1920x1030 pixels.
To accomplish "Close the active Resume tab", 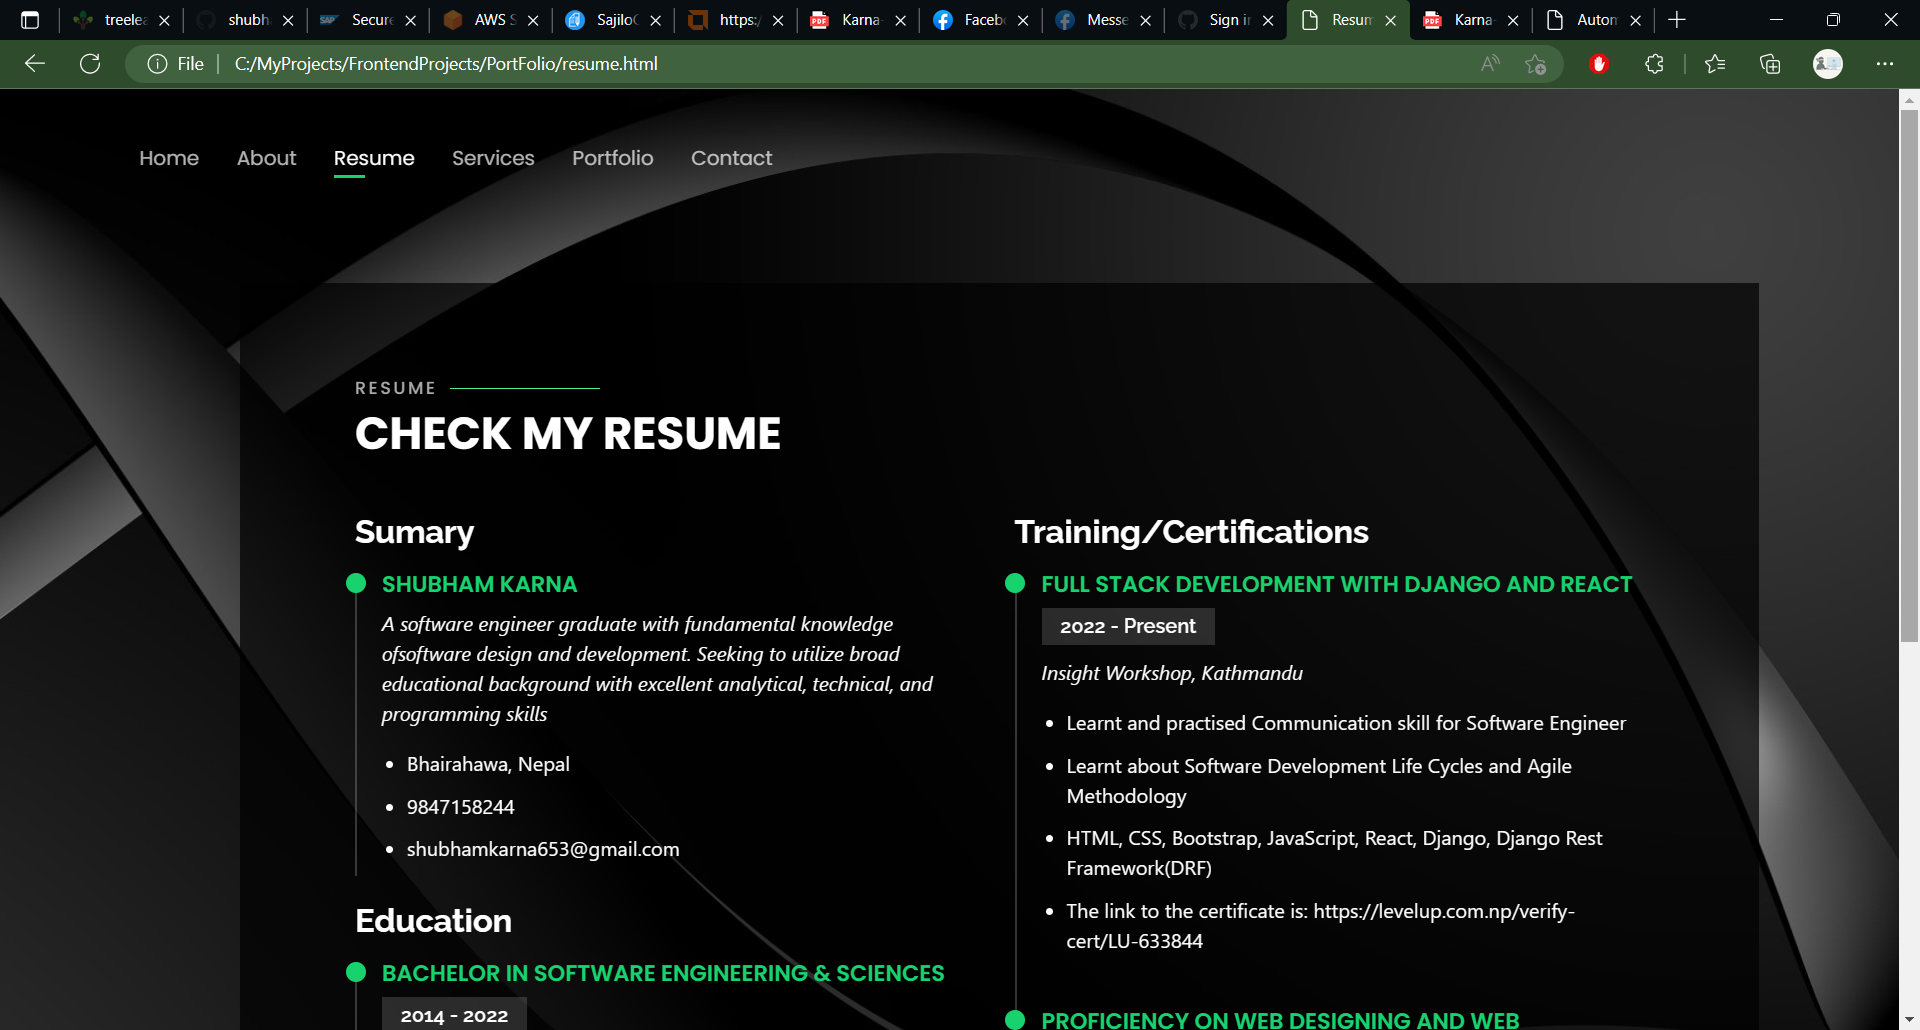I will (x=1390, y=20).
